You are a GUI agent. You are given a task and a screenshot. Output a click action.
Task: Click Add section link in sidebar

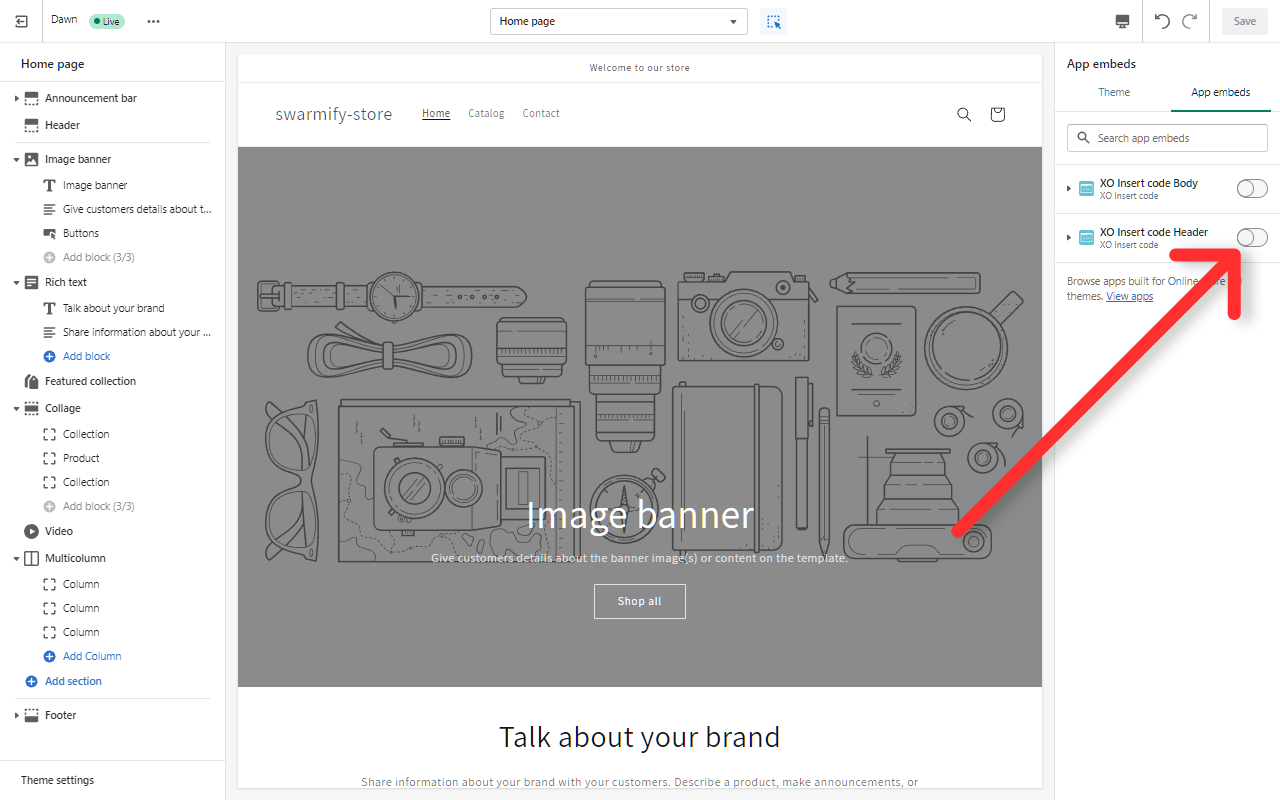point(73,681)
